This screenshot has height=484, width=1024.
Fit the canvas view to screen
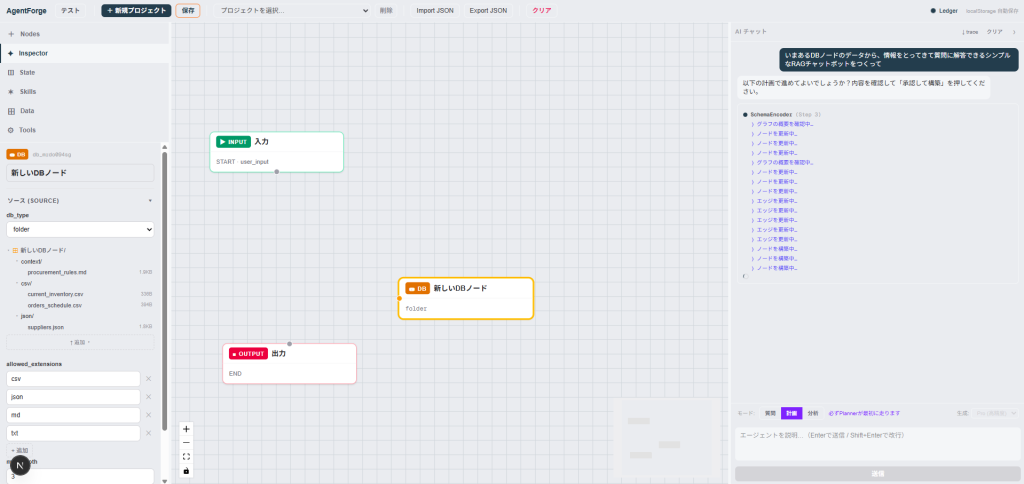coord(187,457)
